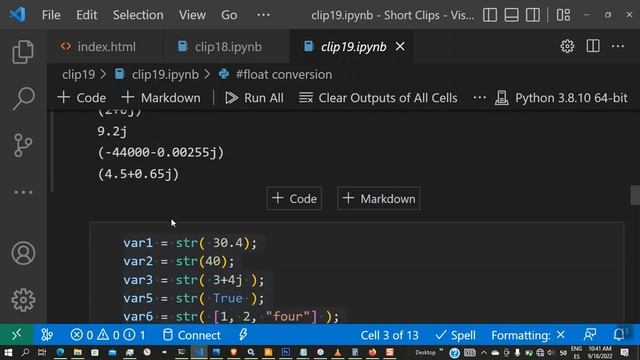This screenshot has width=640, height=360.
Task: Toggle the primary side bar layout icon
Action: 490,15
